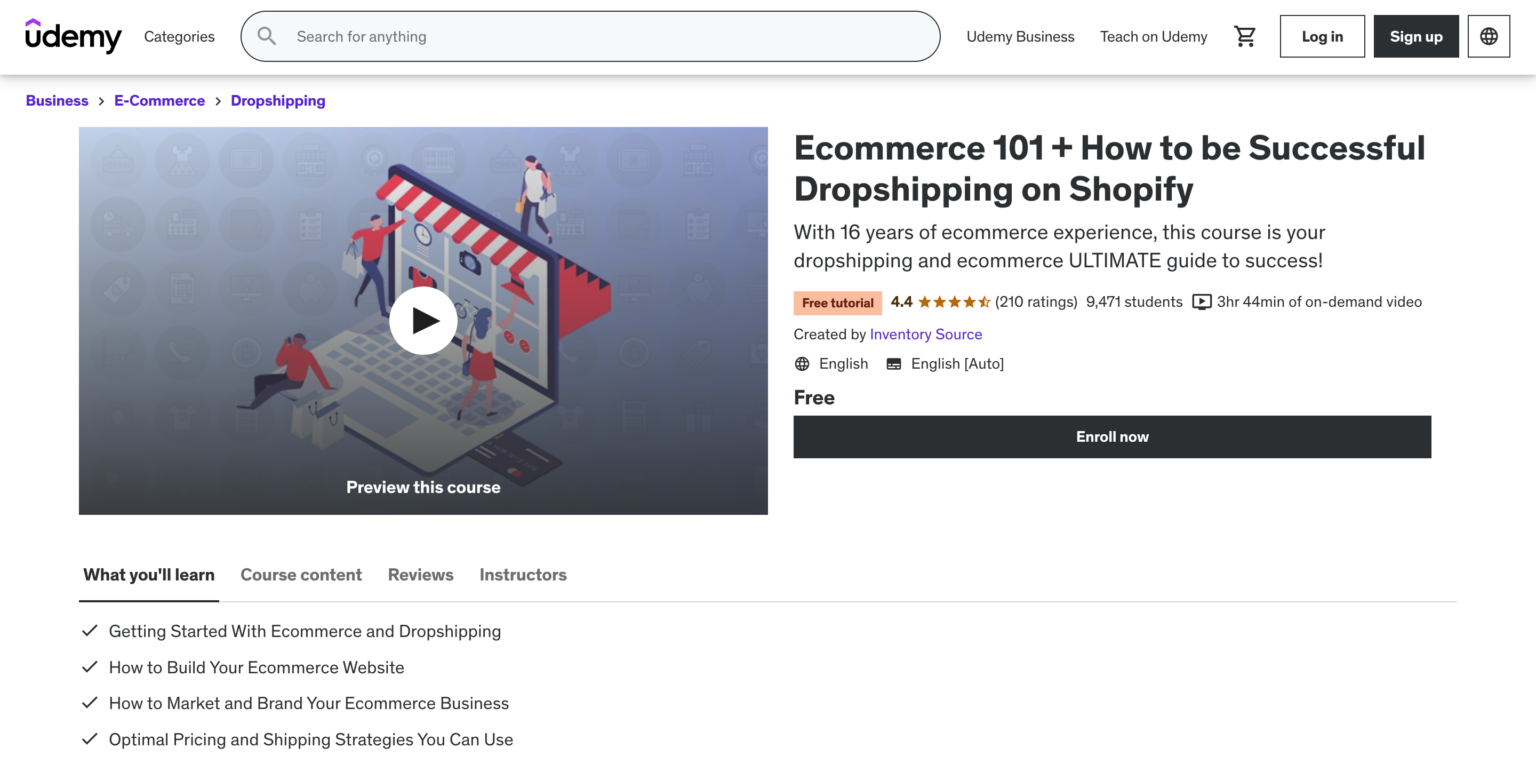Open the shopping cart
The height and width of the screenshot is (764, 1536).
tap(1244, 36)
